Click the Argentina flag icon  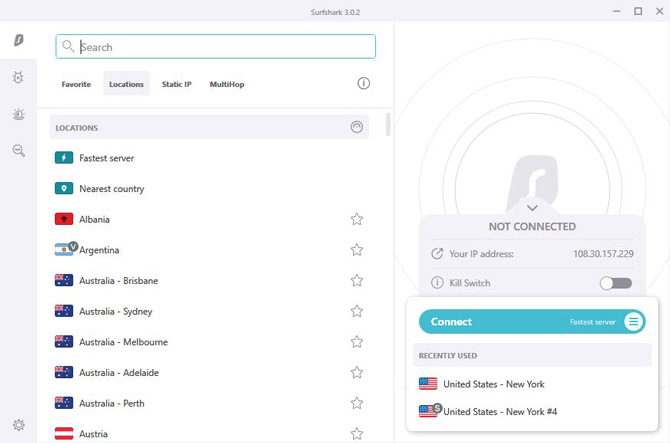pyautogui.click(x=64, y=249)
